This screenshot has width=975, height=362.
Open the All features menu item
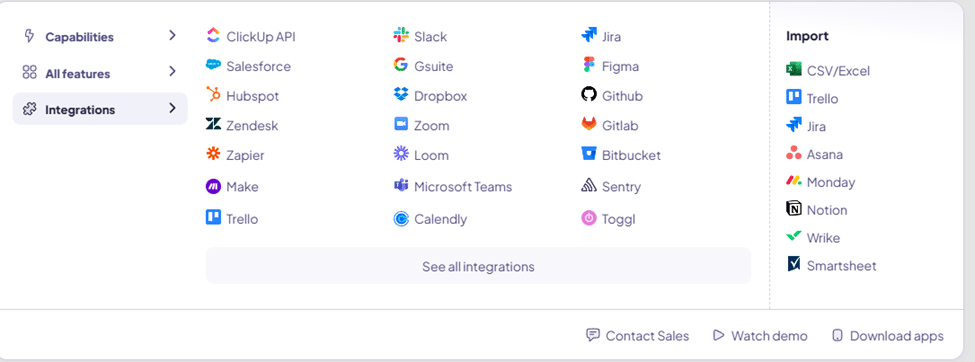[x=100, y=72]
